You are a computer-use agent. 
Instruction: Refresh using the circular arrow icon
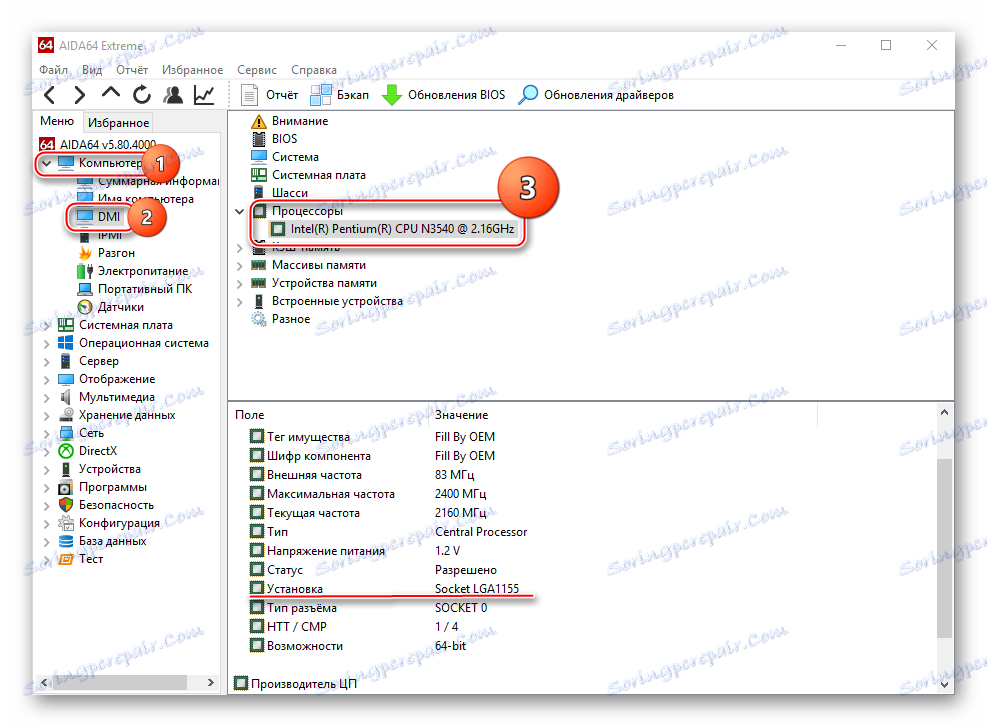point(142,95)
